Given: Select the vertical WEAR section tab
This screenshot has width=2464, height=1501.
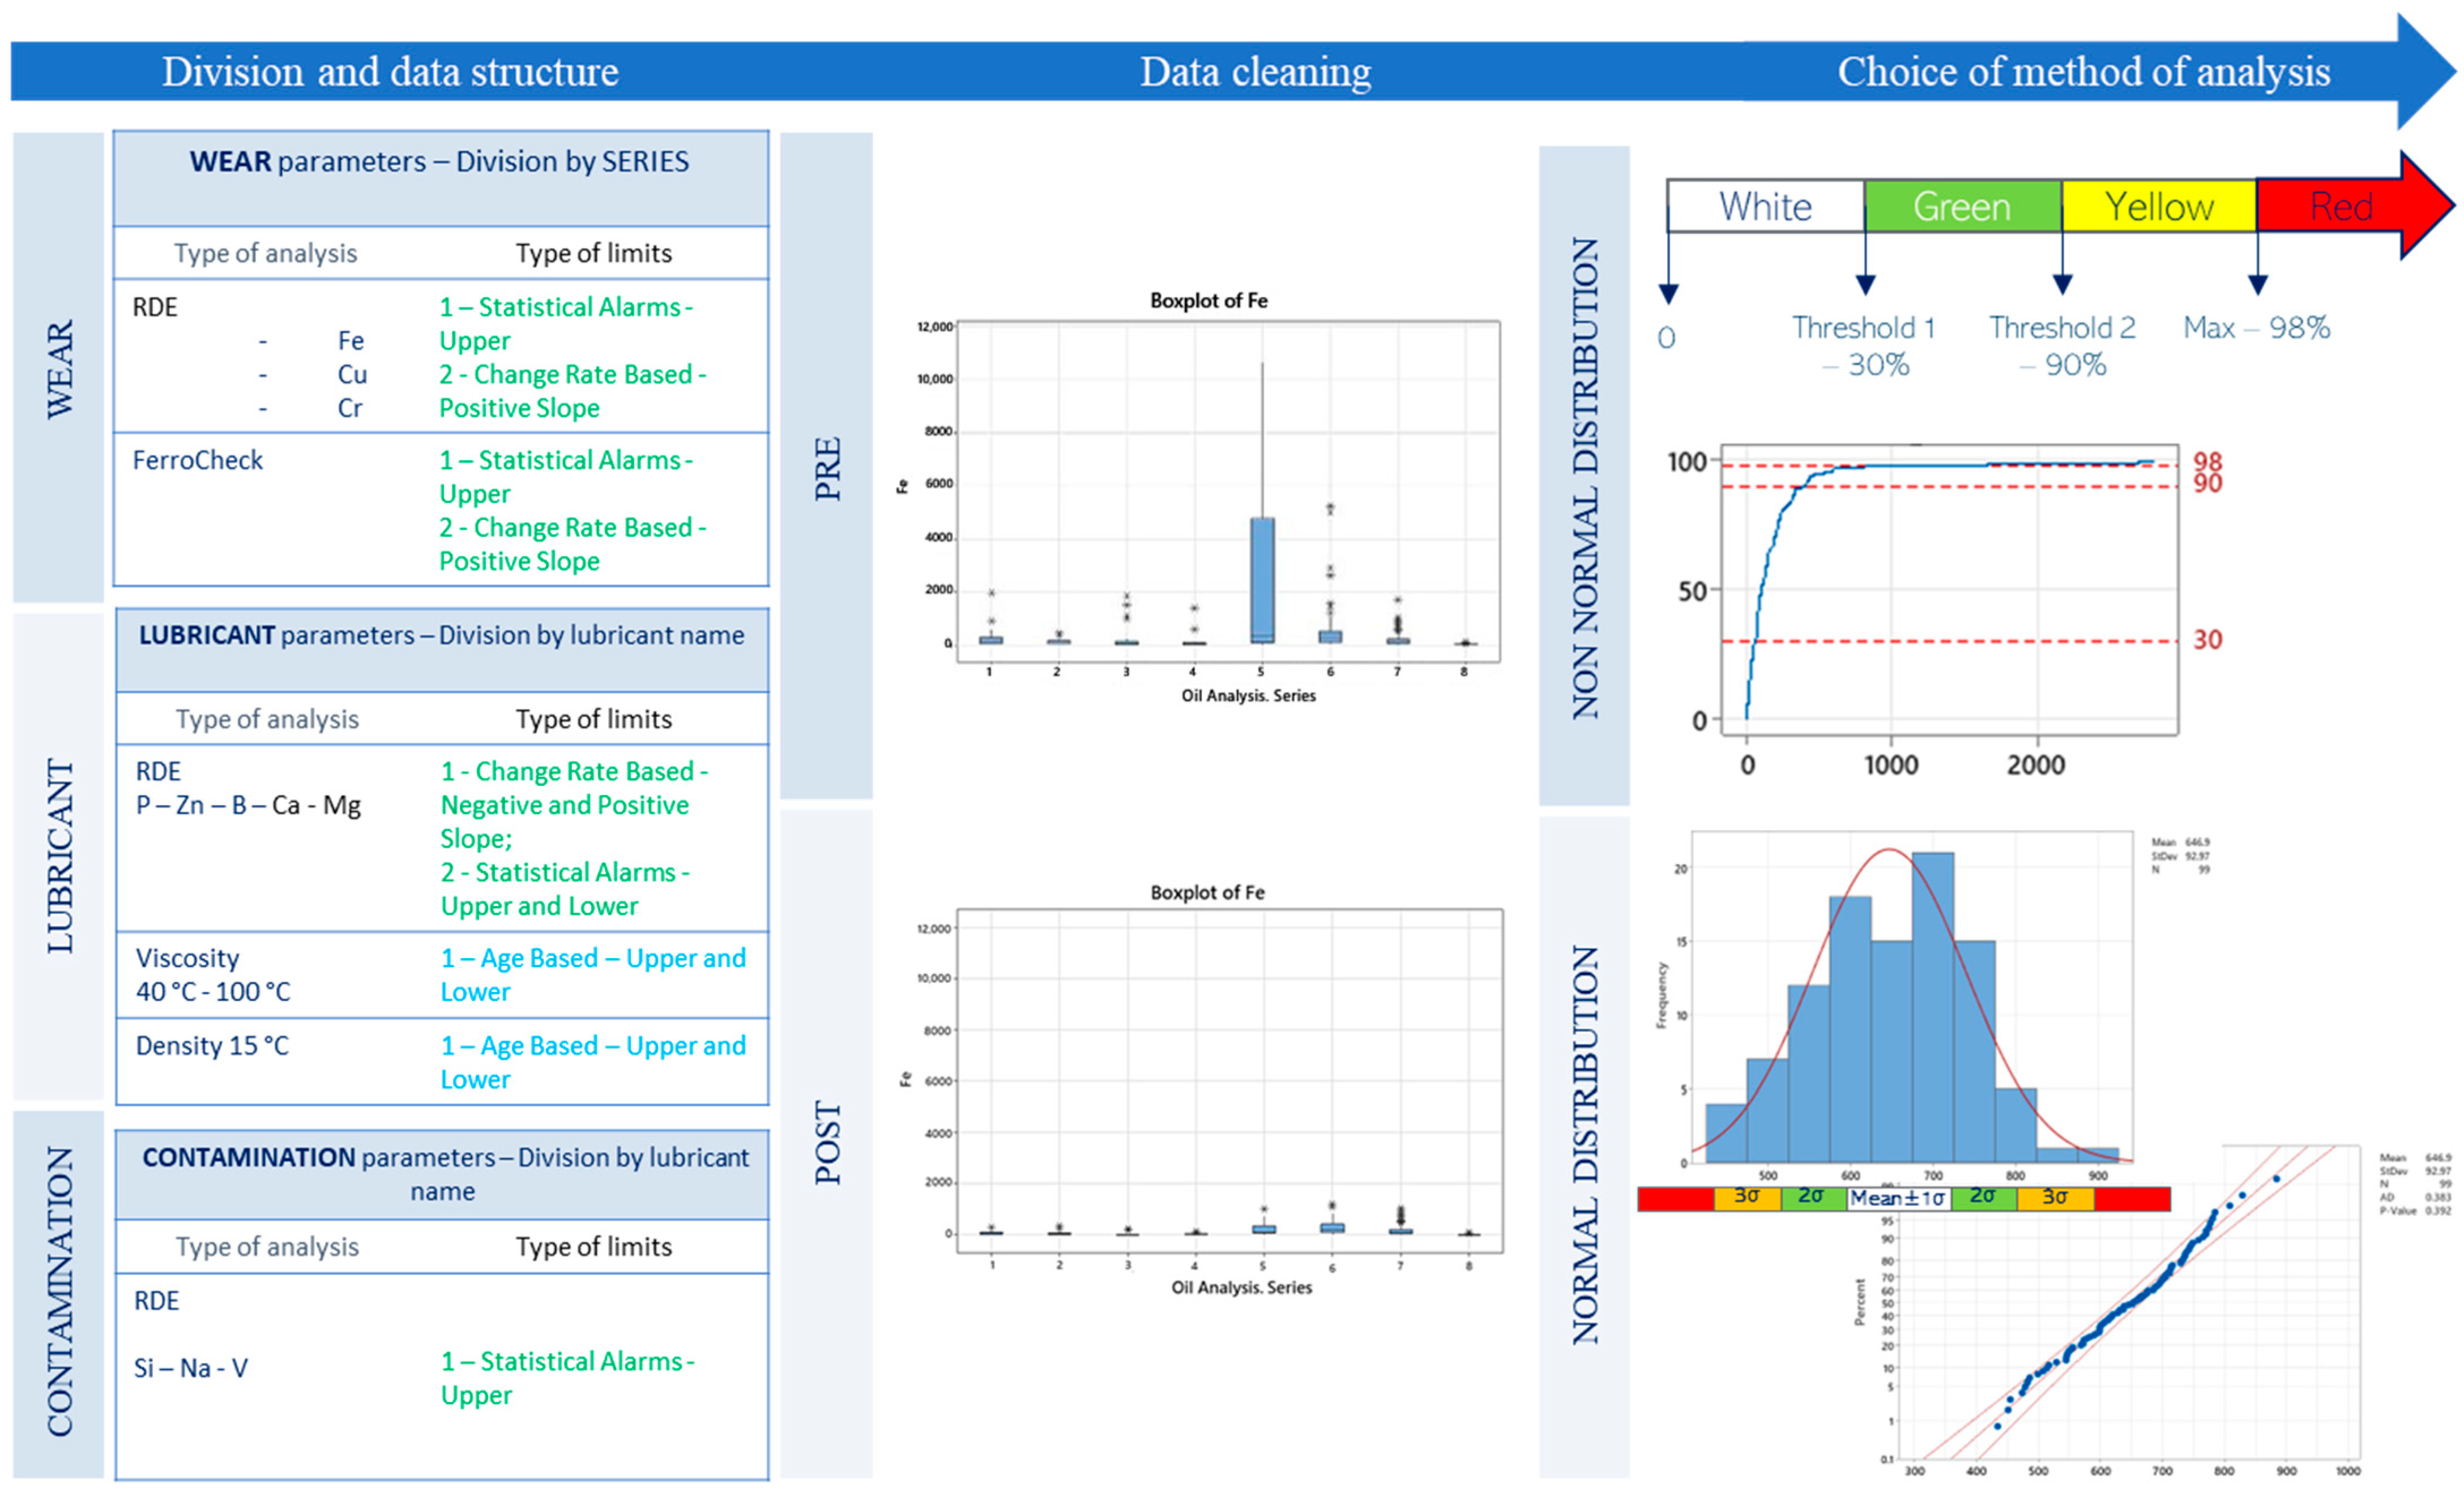Looking at the screenshot, I should (x=59, y=368).
